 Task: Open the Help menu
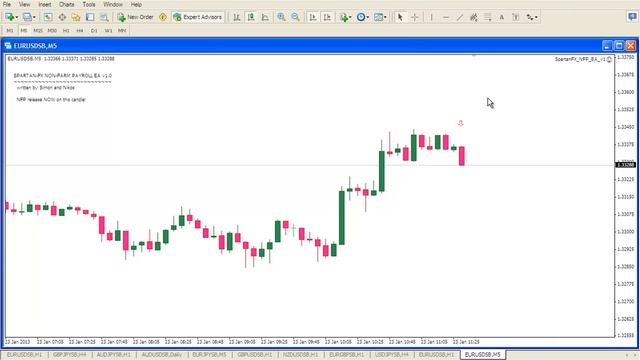point(136,4)
